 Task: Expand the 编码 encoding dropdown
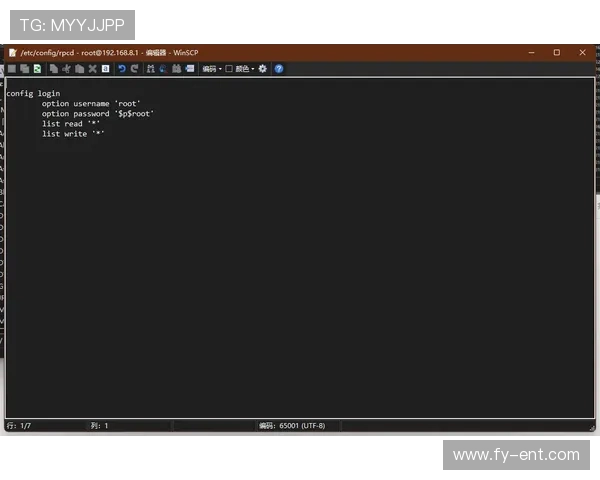(x=212, y=69)
